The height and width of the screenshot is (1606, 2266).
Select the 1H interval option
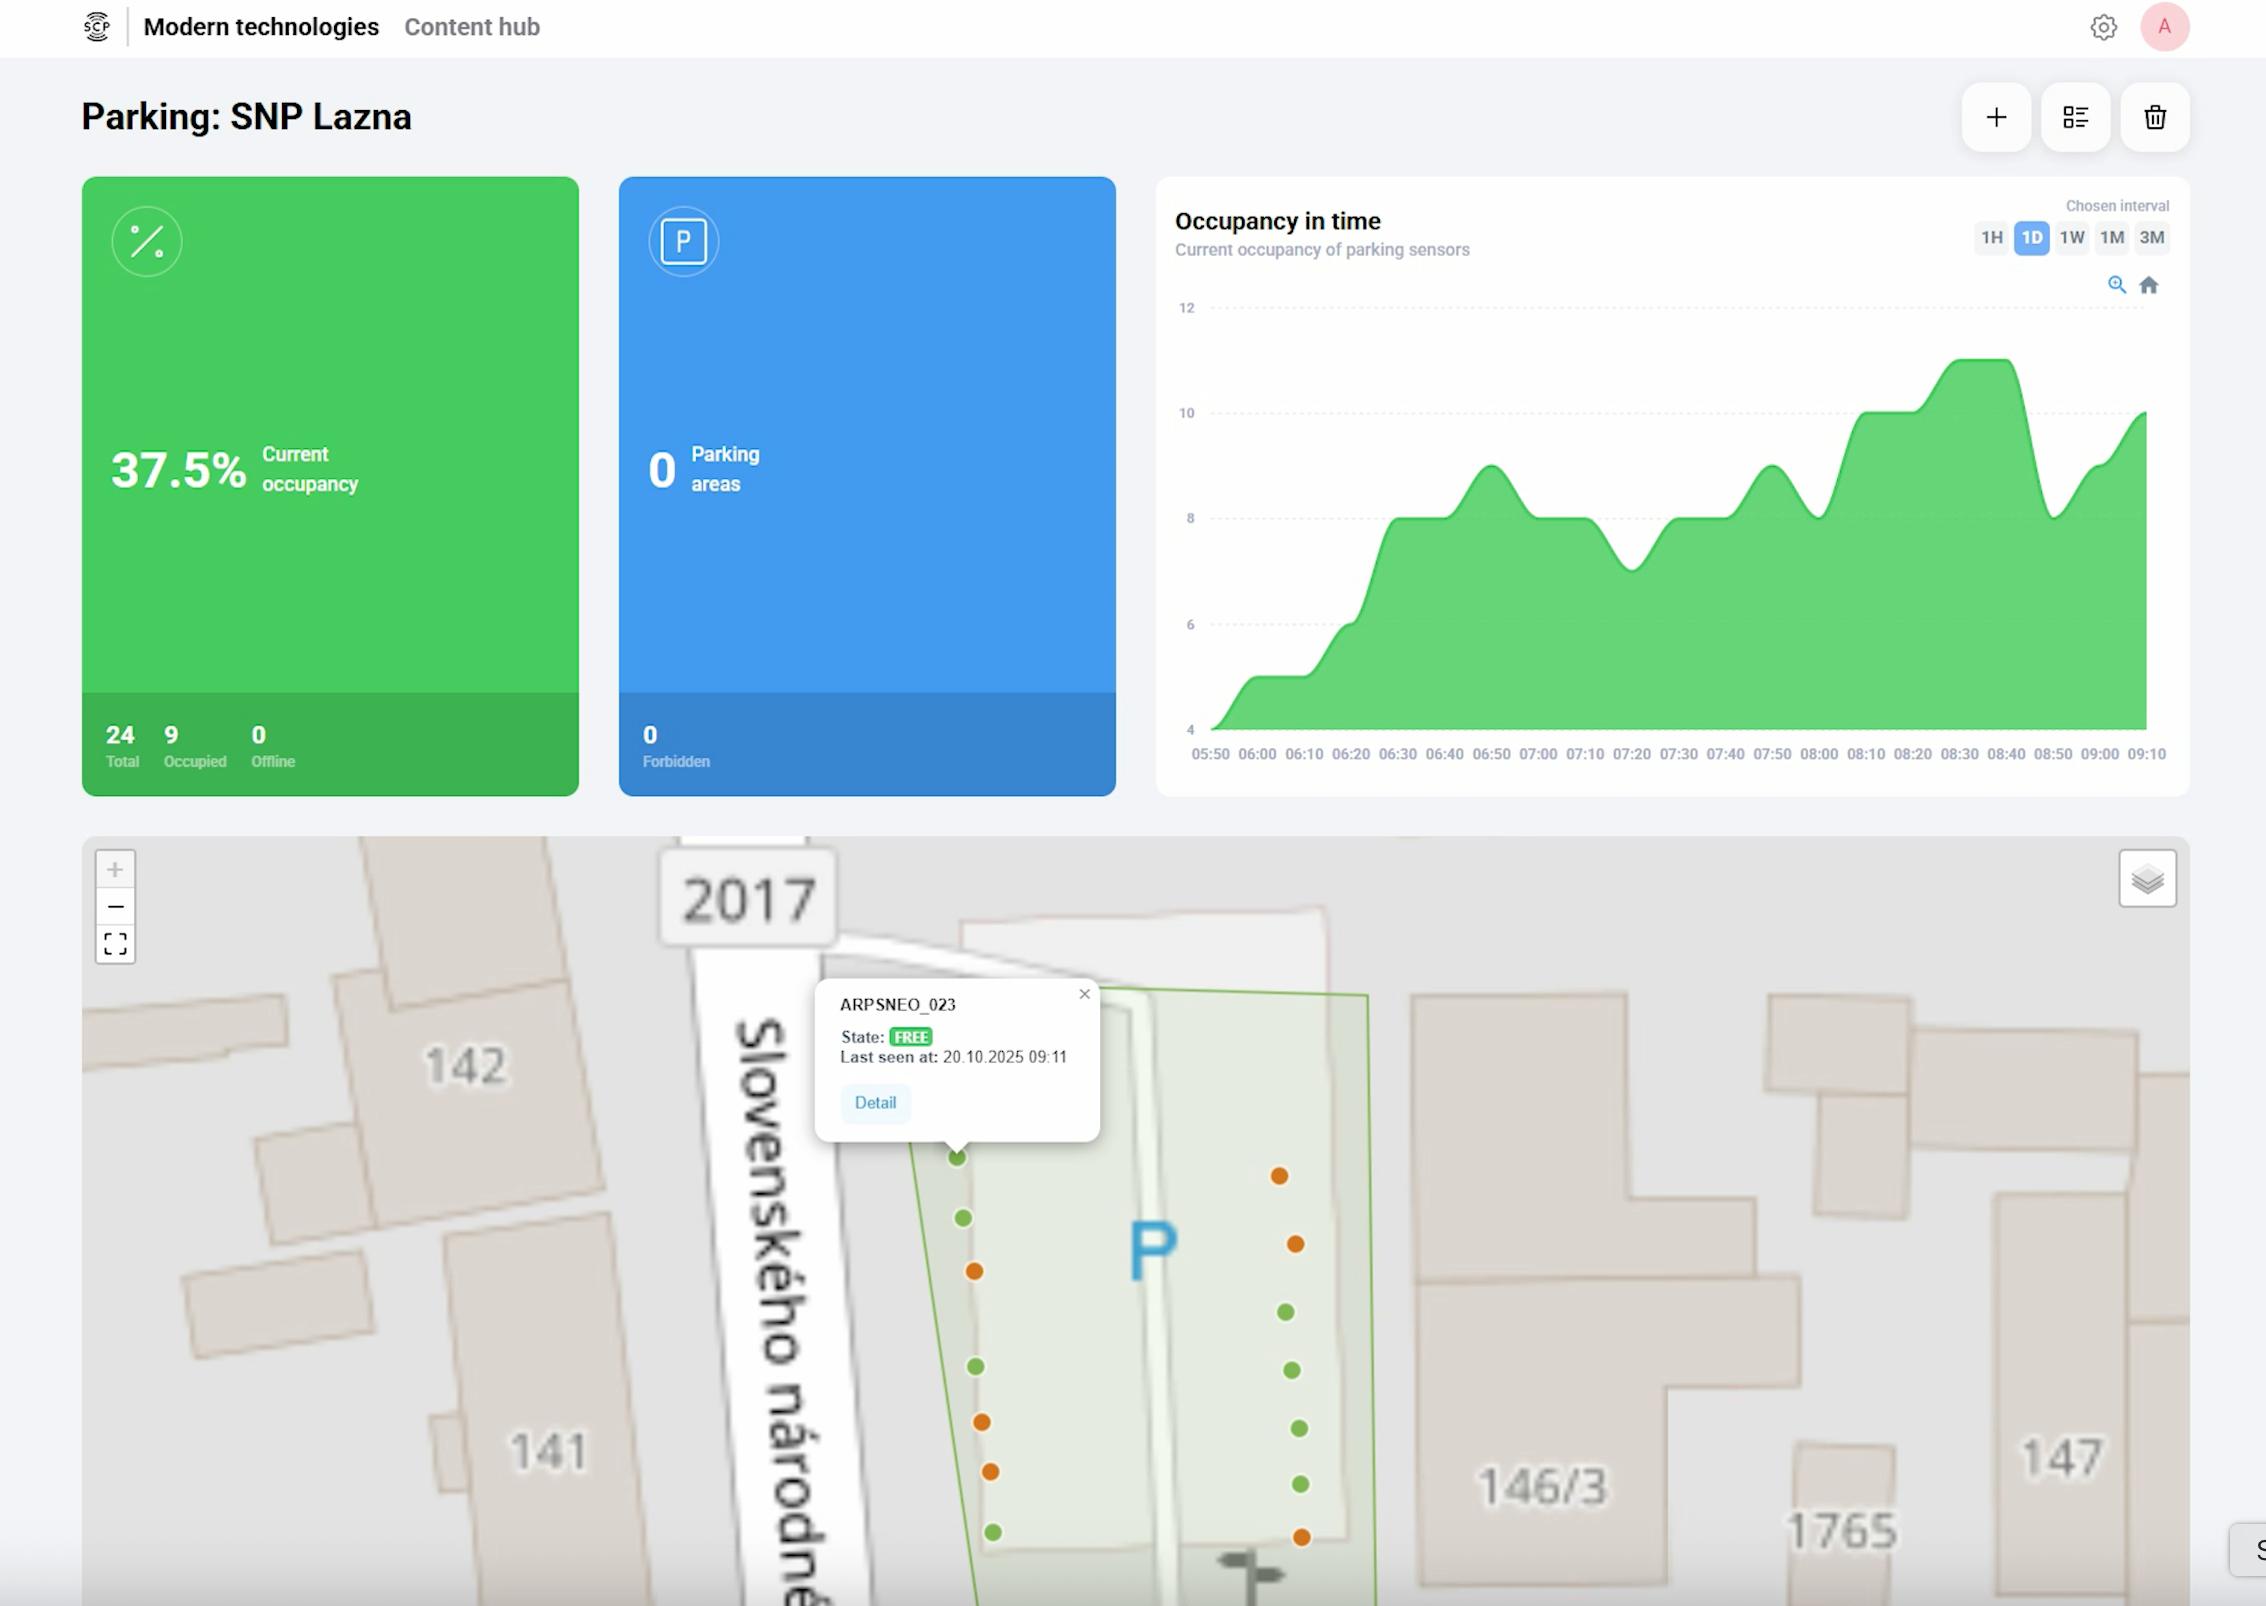click(1990, 237)
